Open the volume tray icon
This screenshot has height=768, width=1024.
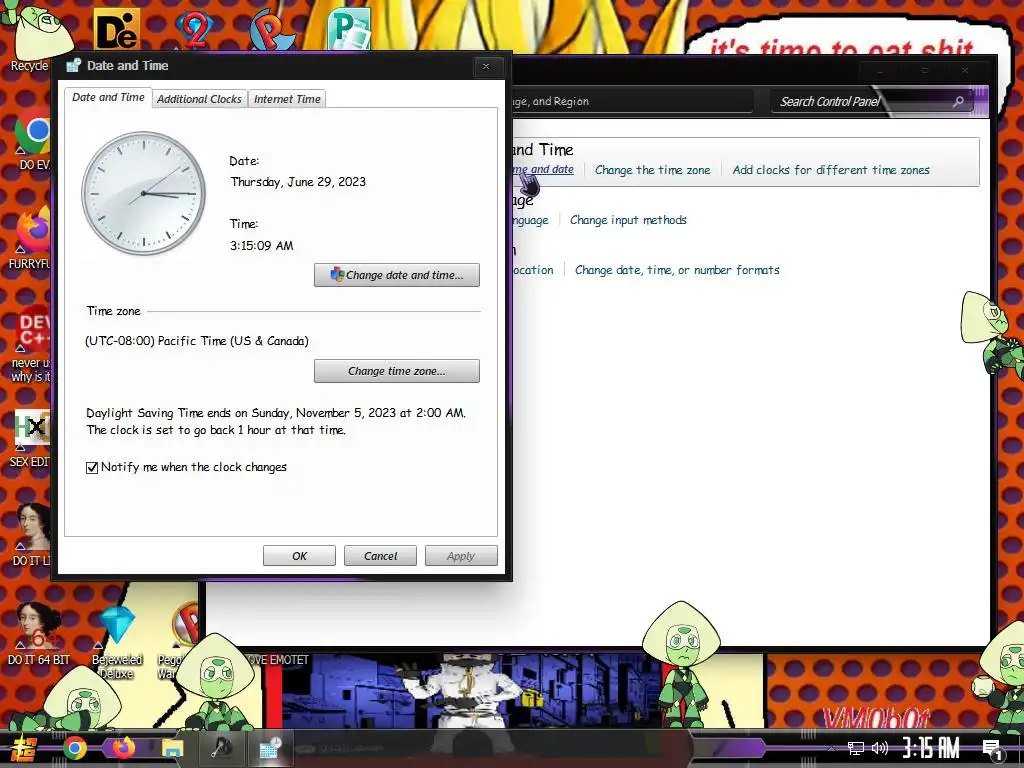pyautogui.click(x=880, y=748)
